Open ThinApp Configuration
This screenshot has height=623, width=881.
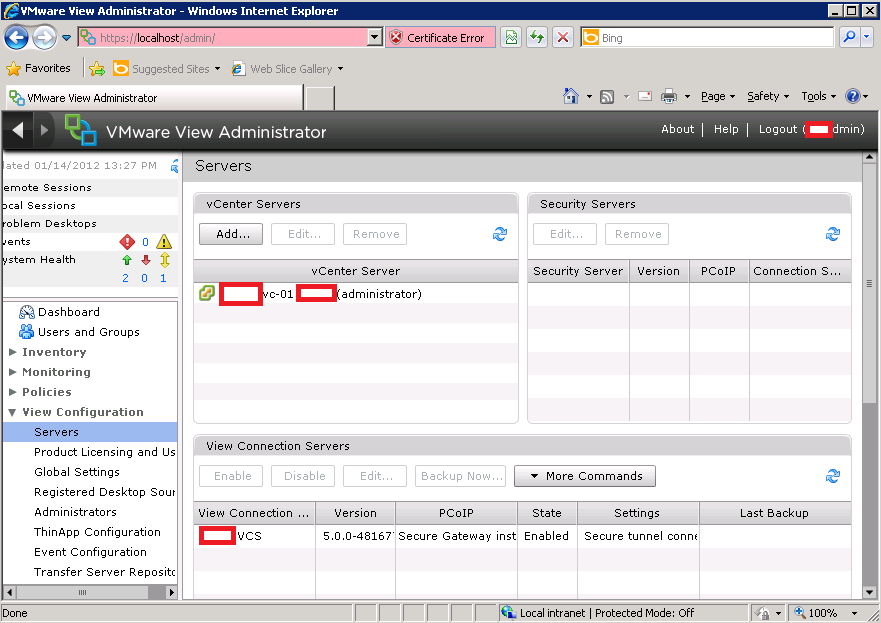pos(97,532)
